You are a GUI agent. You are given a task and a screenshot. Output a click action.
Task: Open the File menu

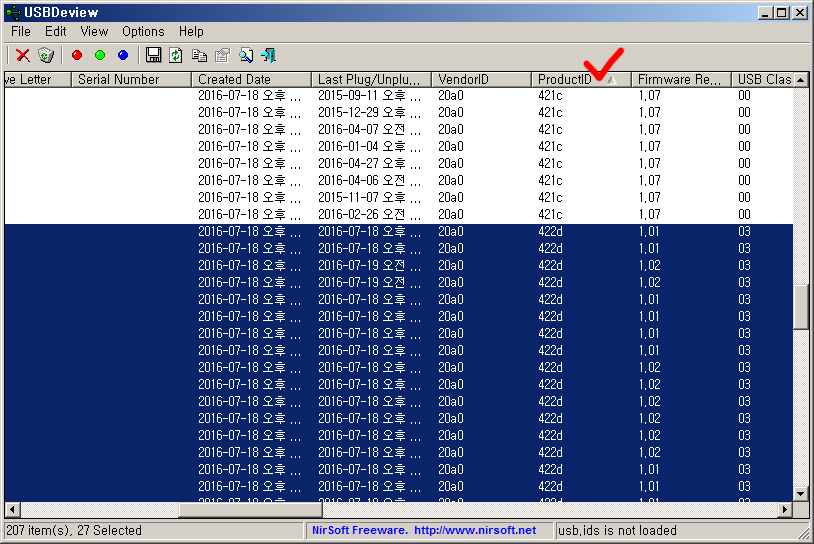21,31
